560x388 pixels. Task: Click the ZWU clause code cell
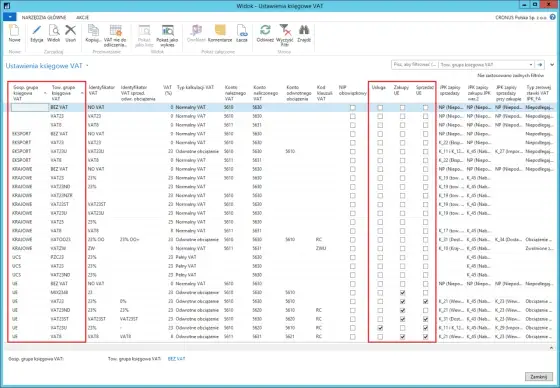pos(321,249)
